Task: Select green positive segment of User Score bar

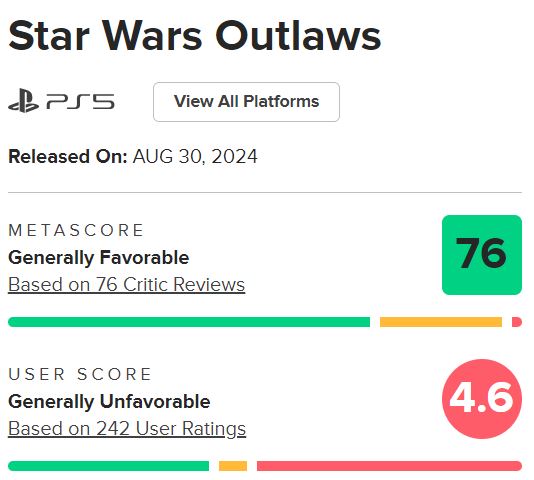Action: pyautogui.click(x=109, y=466)
